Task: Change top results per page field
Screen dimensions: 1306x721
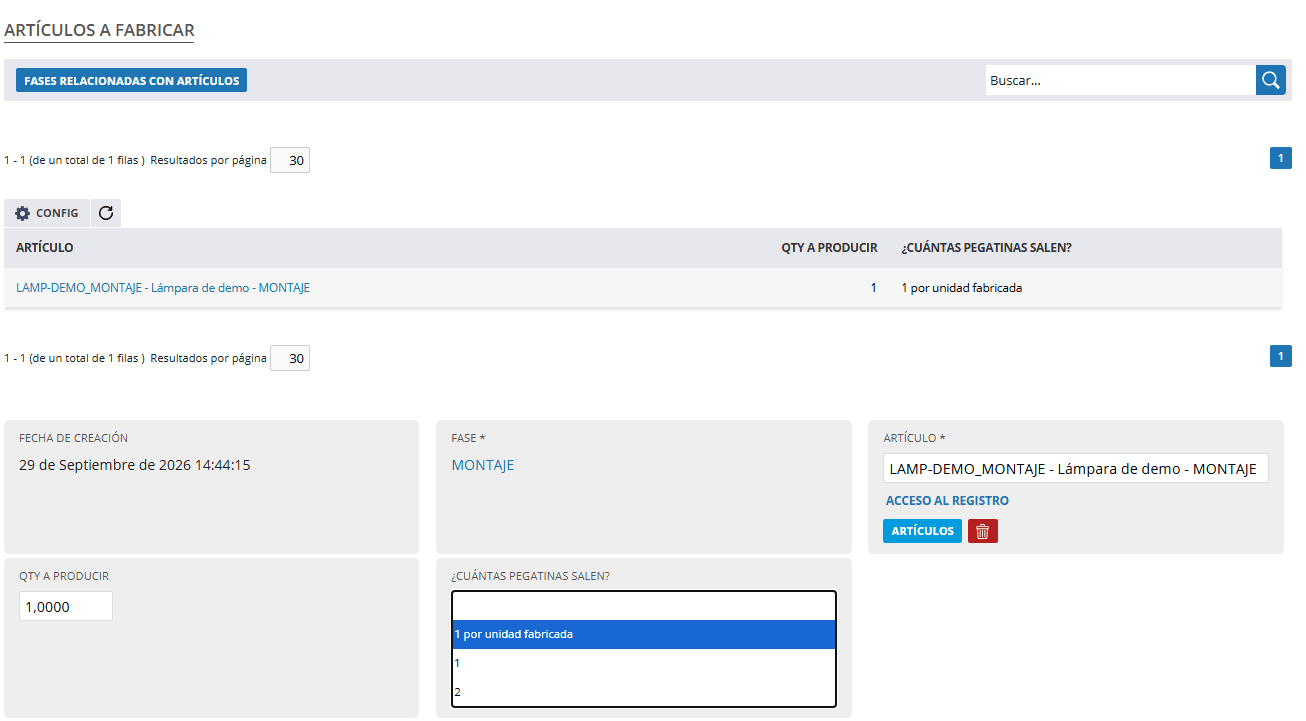Action: pos(290,160)
